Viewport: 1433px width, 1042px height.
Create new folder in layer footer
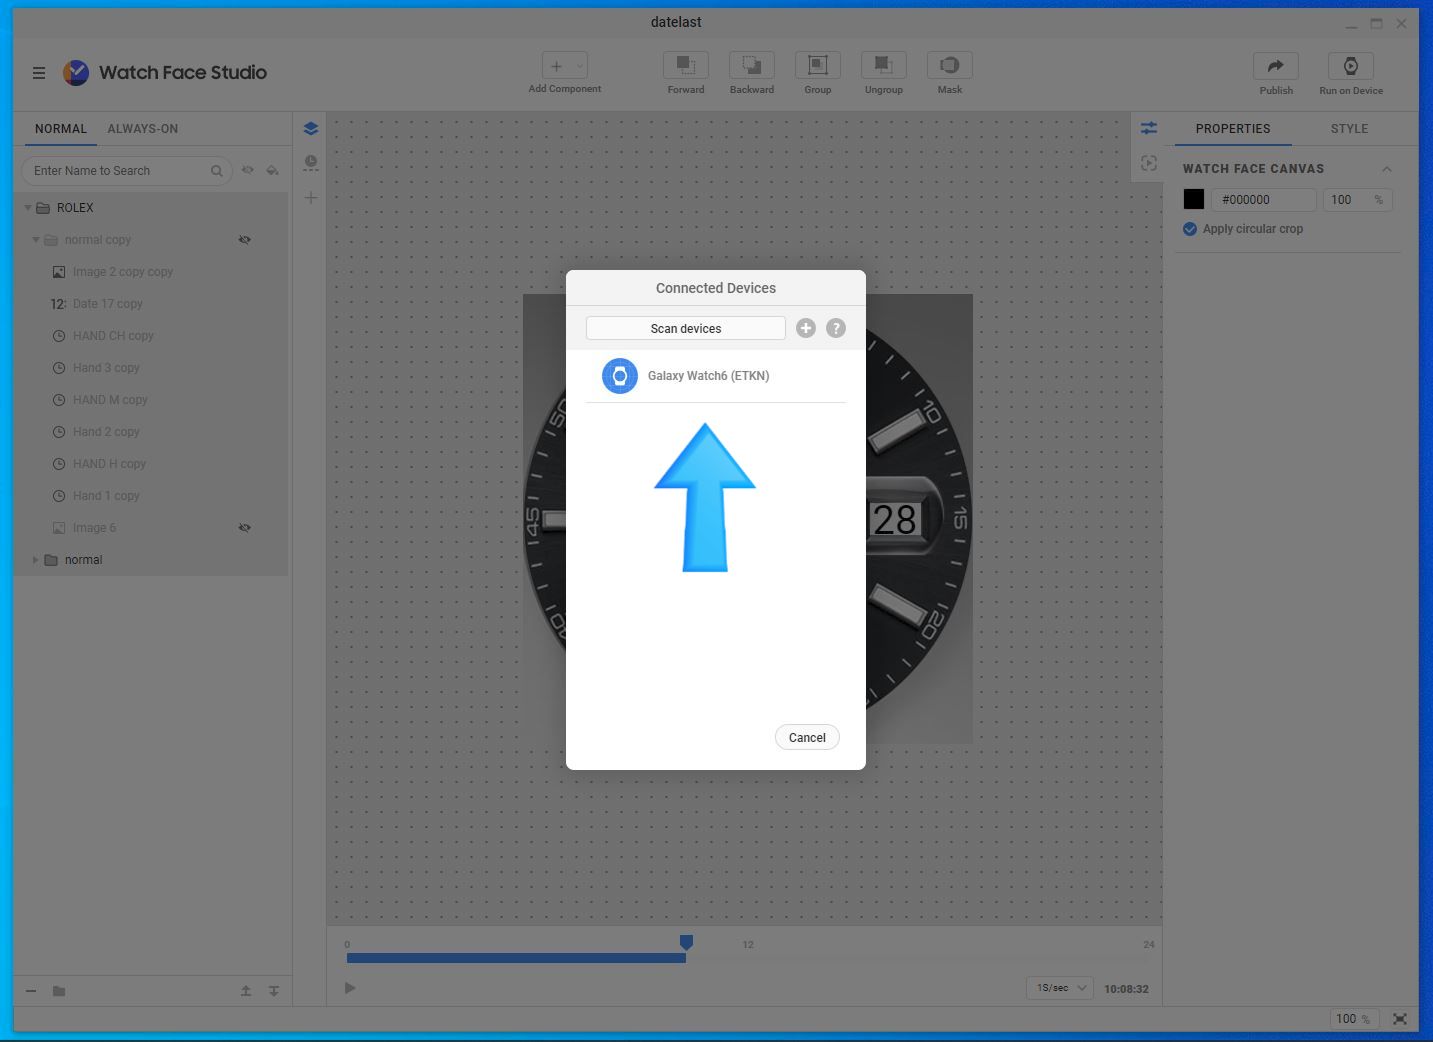[59, 991]
